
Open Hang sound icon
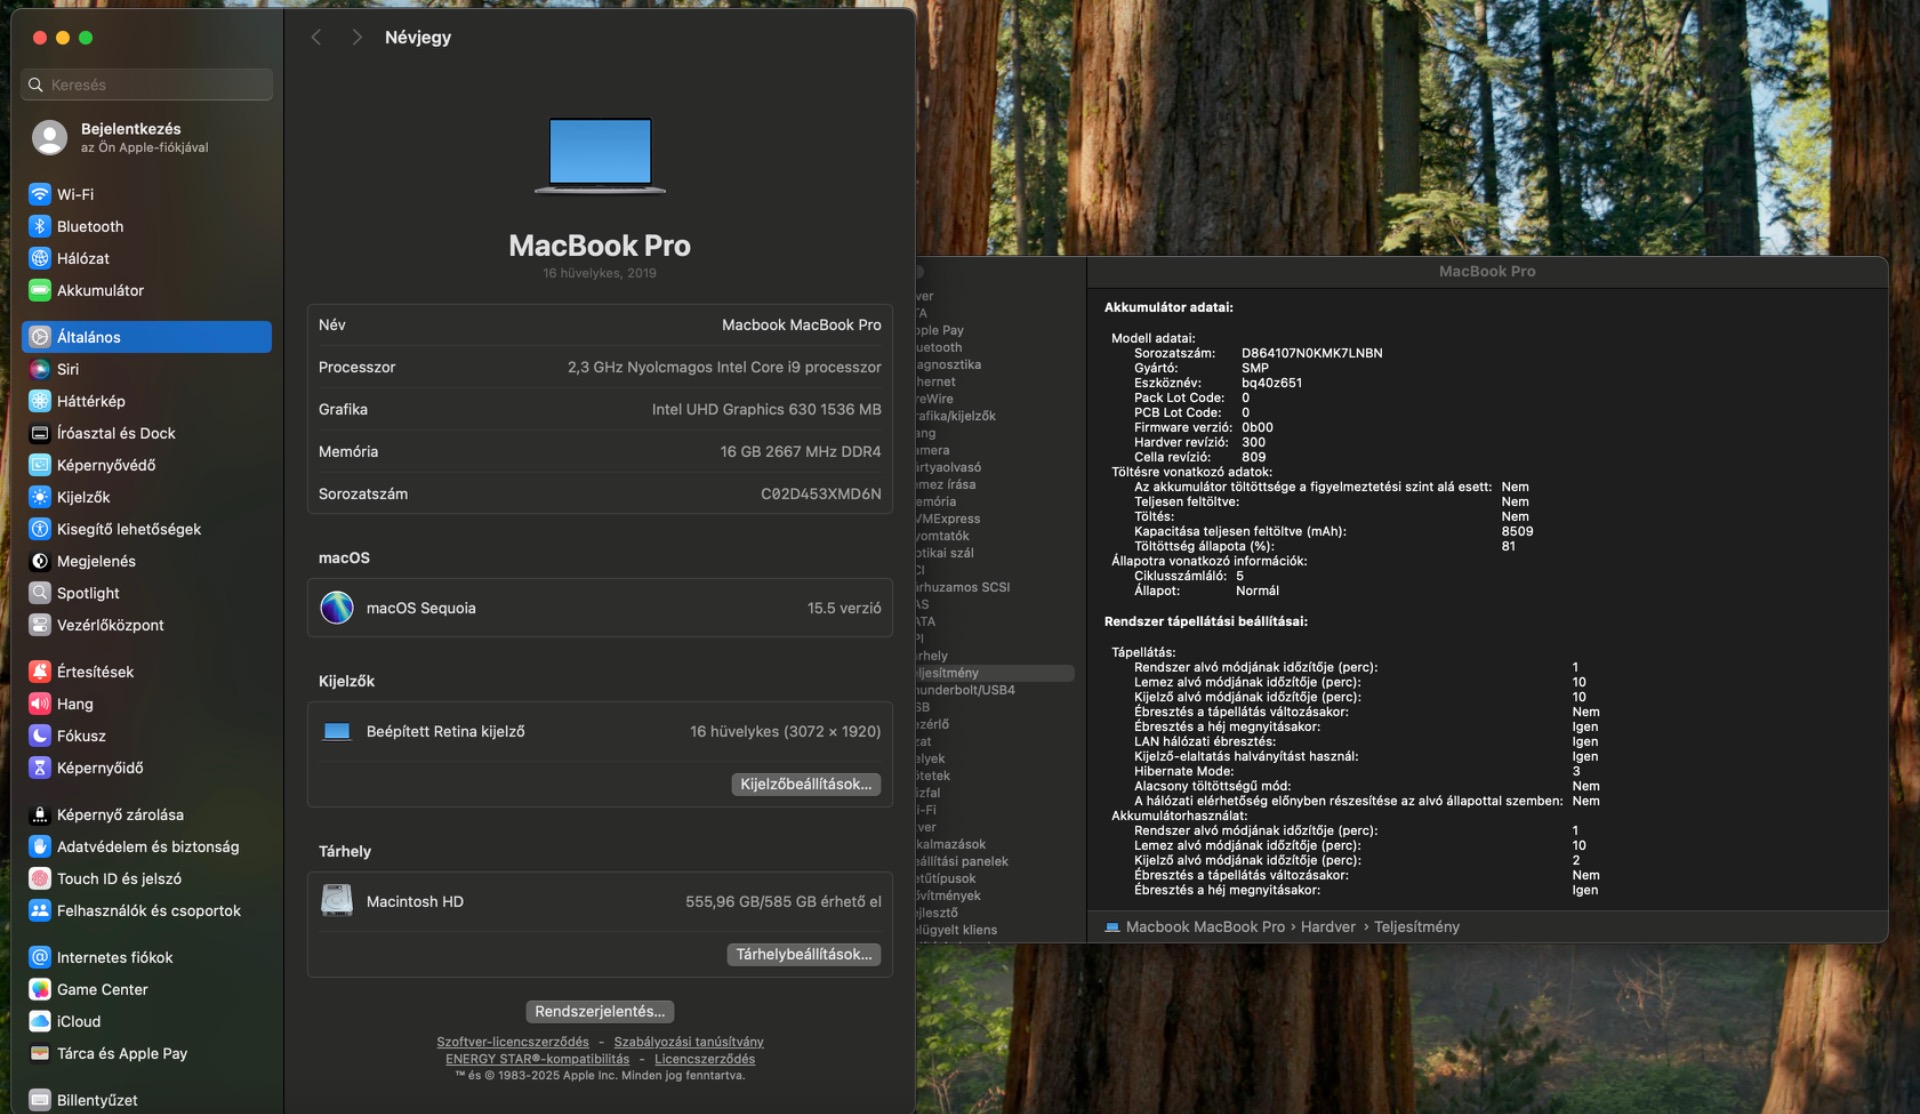click(40, 704)
